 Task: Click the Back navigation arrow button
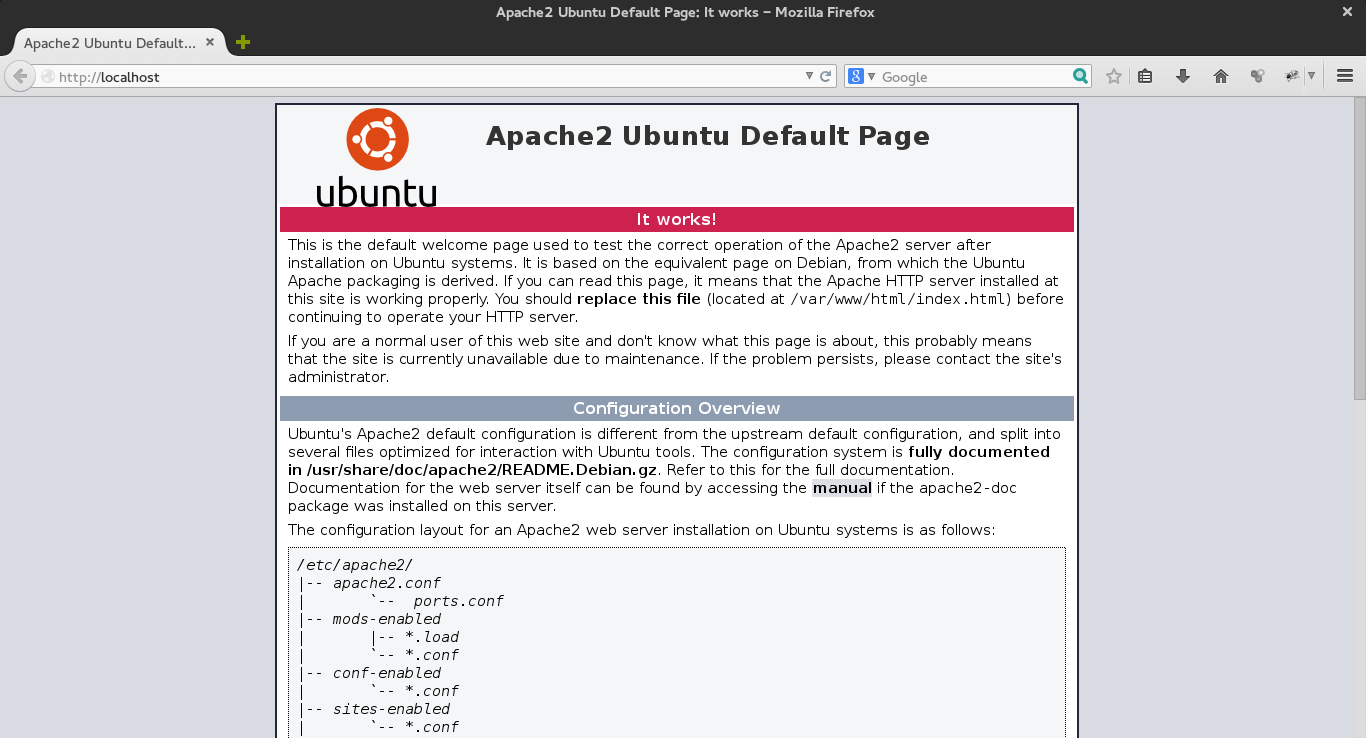coord(20,76)
